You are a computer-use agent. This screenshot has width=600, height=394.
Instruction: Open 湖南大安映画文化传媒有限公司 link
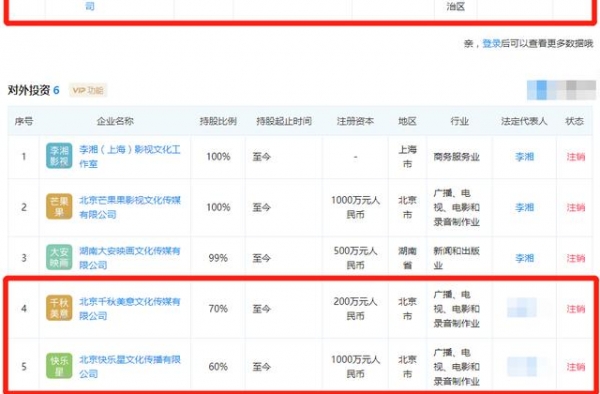point(129,258)
